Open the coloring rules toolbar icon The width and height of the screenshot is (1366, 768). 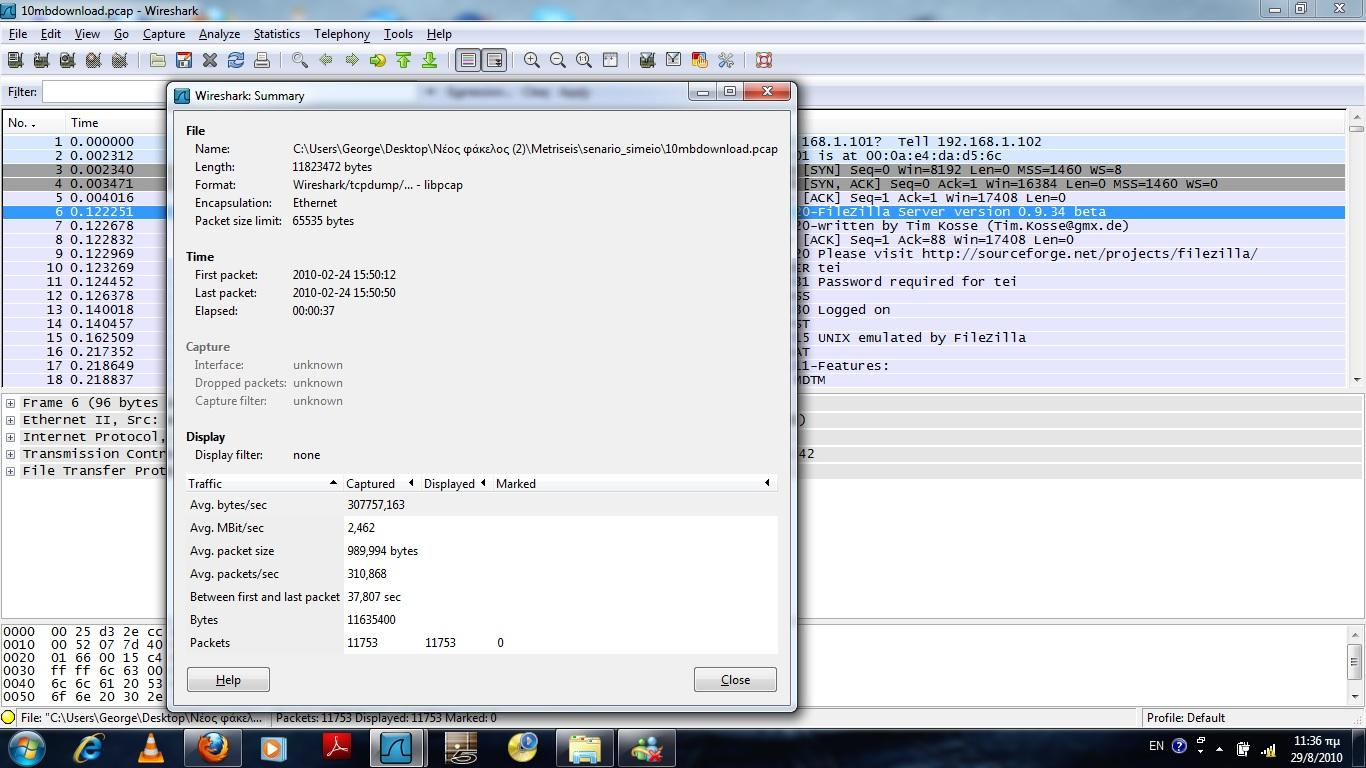[x=700, y=60]
